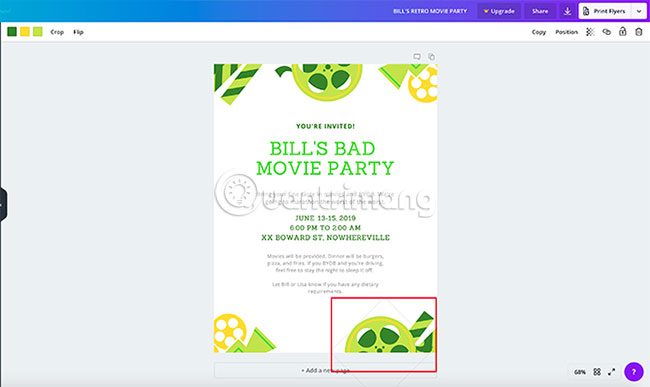Open the purple help question mark button
Image resolution: width=650 pixels, height=387 pixels.
634,372
